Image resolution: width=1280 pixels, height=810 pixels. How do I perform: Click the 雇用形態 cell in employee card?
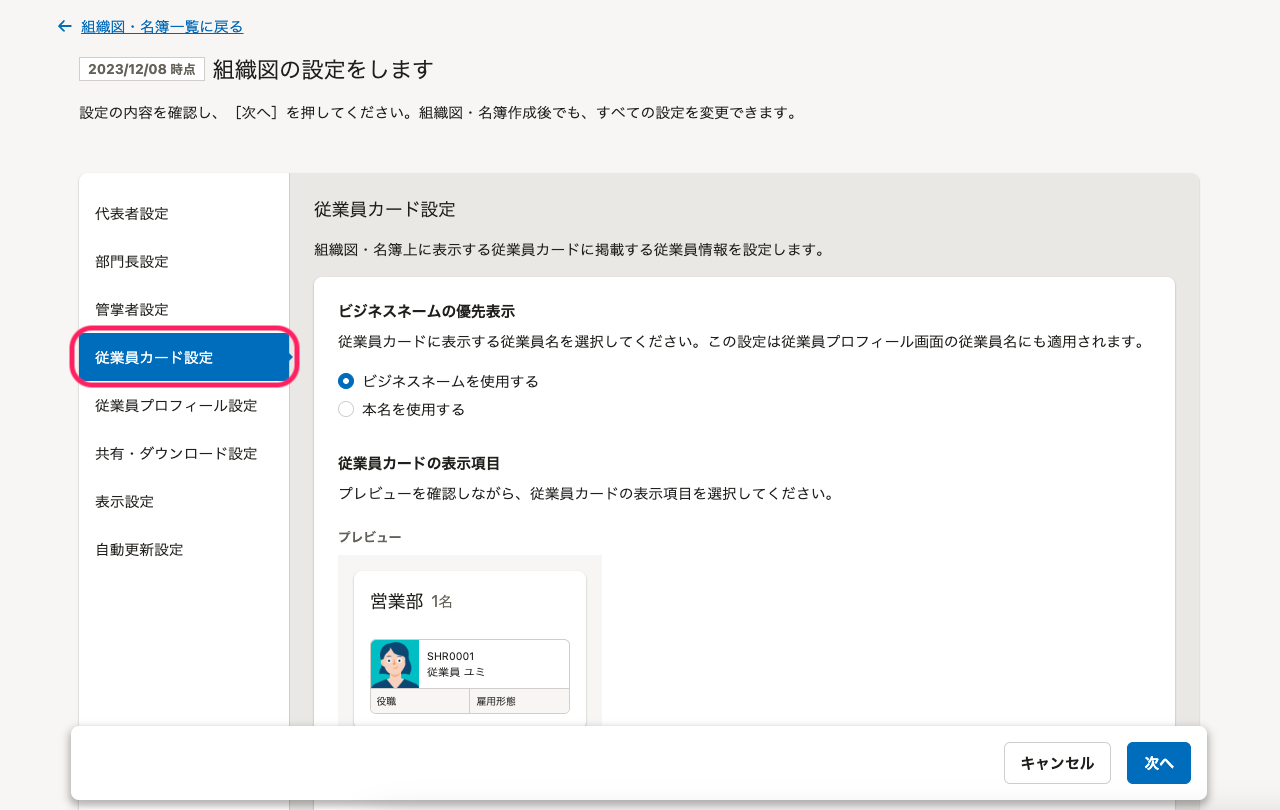pyautogui.click(x=518, y=701)
